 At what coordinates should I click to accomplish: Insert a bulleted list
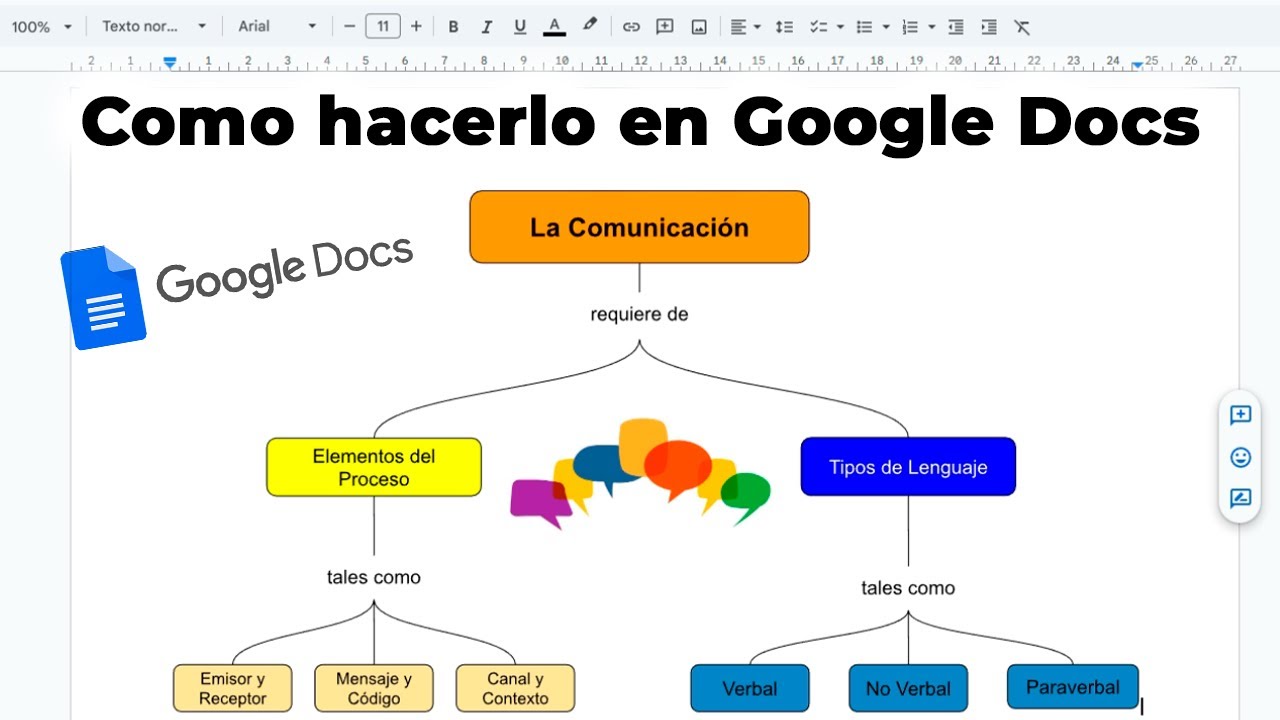(865, 27)
